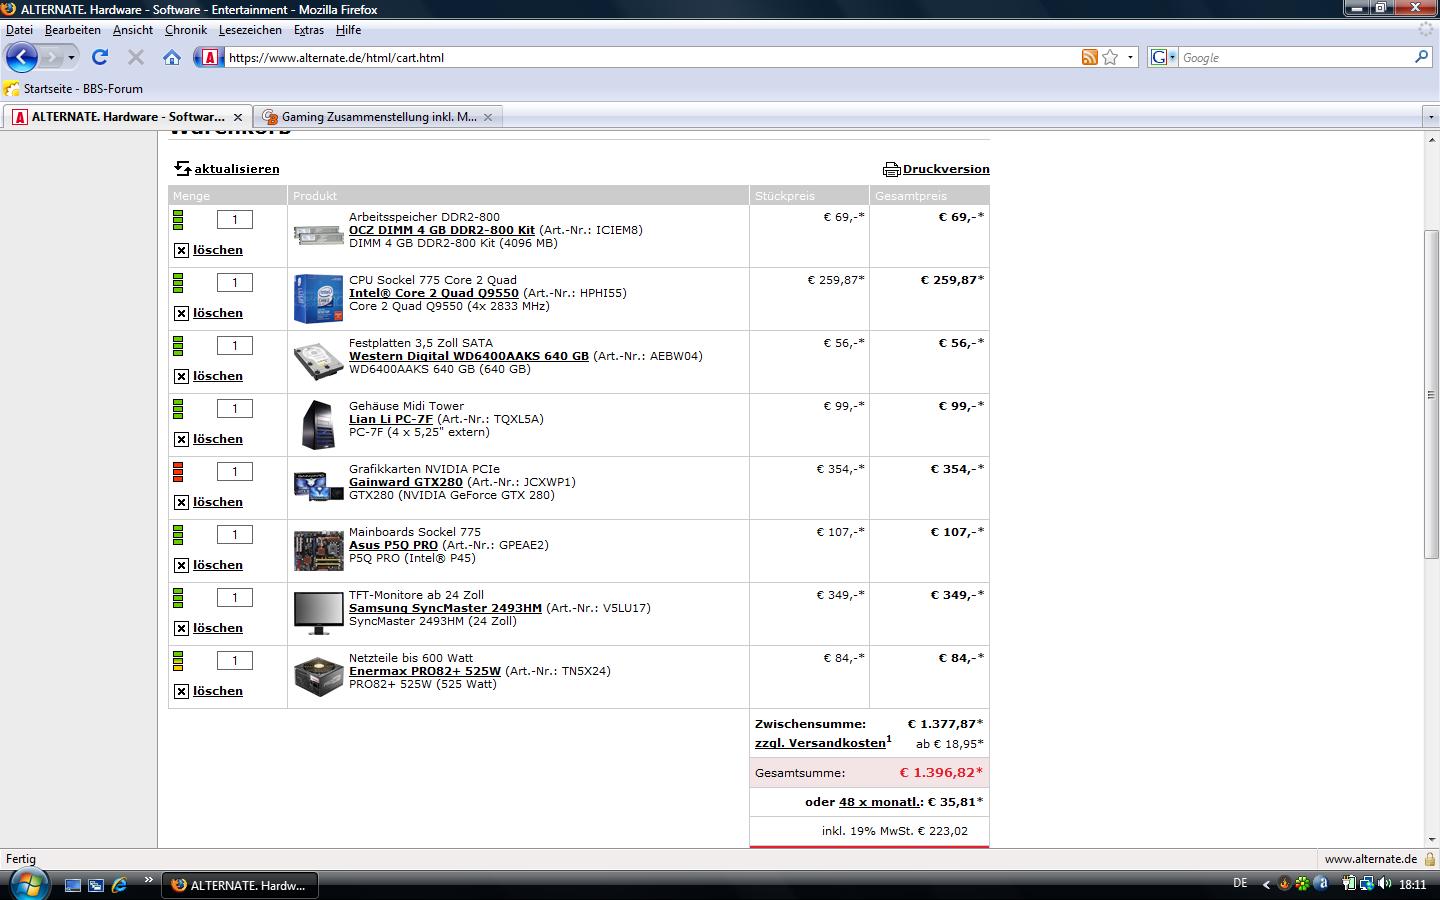Click the ALTERNATE site favicon in address bar
This screenshot has height=900, width=1440.
pyautogui.click(x=209, y=57)
